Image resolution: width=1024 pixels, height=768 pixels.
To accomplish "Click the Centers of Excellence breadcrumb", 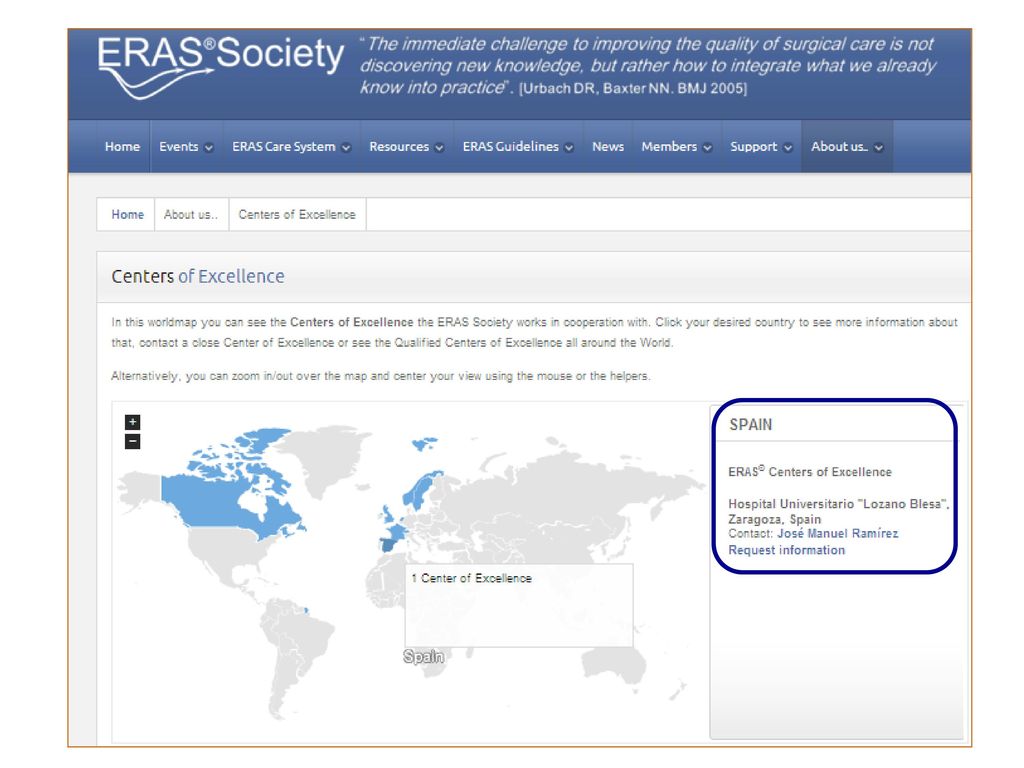I will 297,215.
